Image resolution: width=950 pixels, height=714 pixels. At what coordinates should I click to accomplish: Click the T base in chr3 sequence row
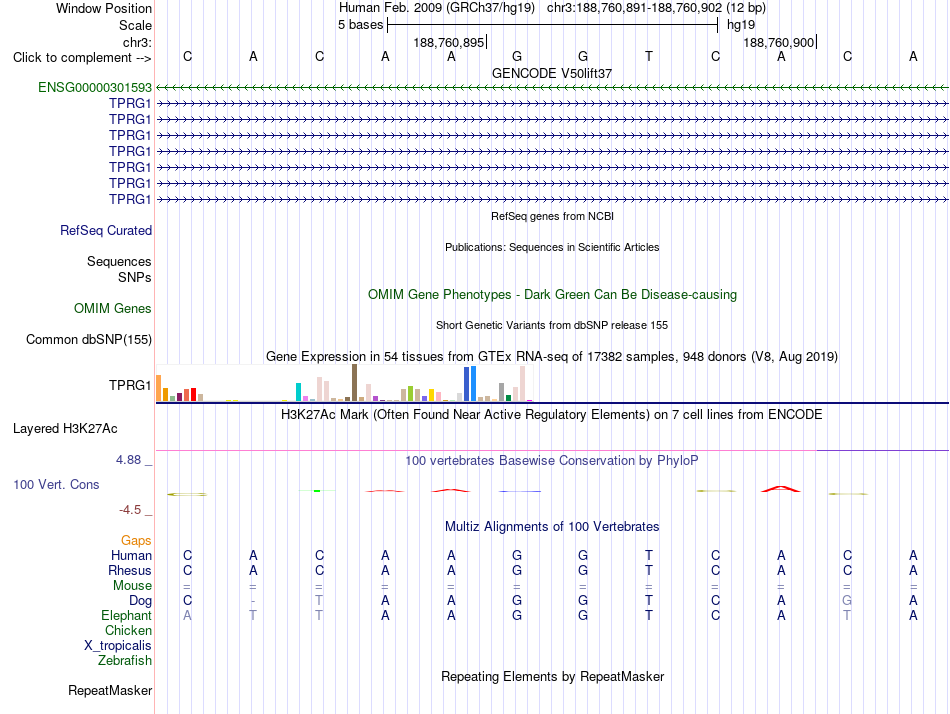point(649,57)
